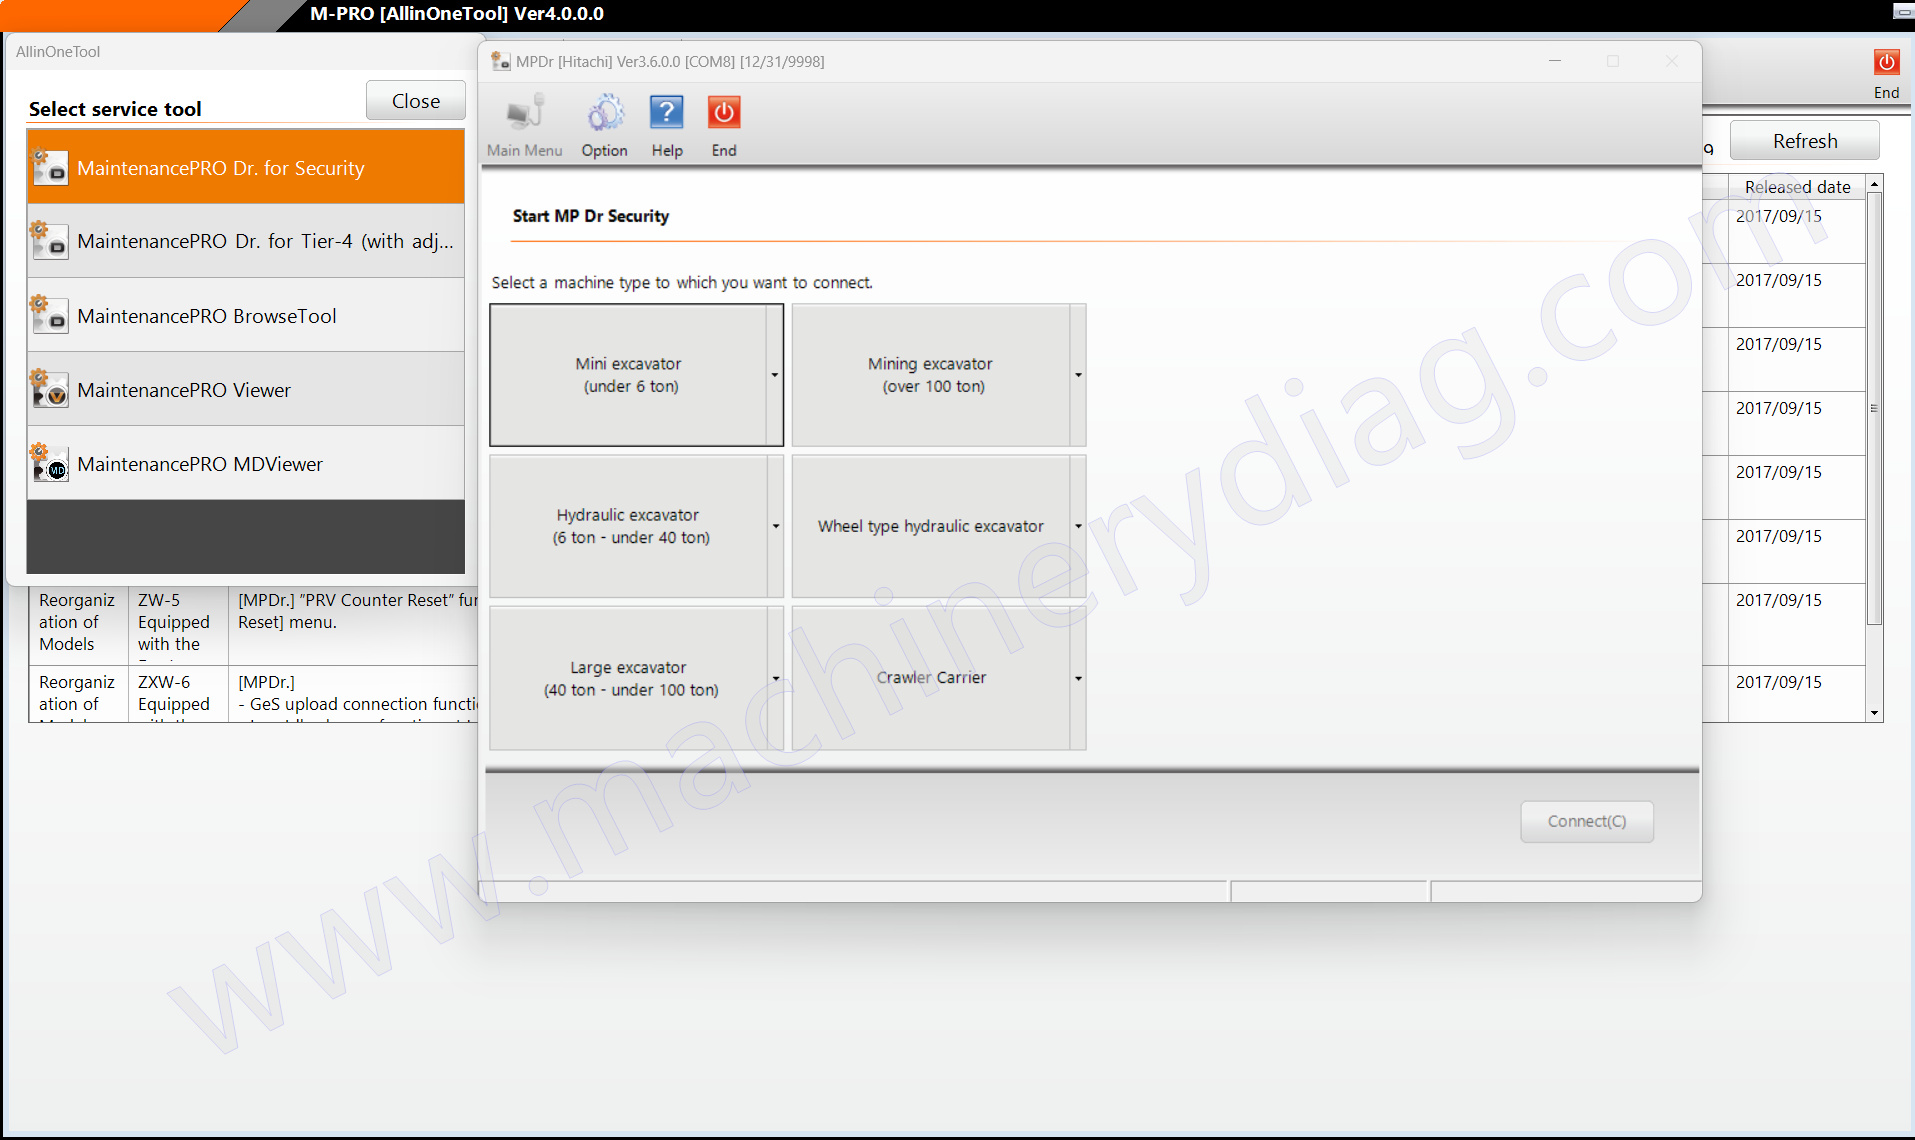The height and width of the screenshot is (1140, 1915).
Task: Click icon beside MaintenancePRO Dr. for Tier-4
Action: click(49, 241)
